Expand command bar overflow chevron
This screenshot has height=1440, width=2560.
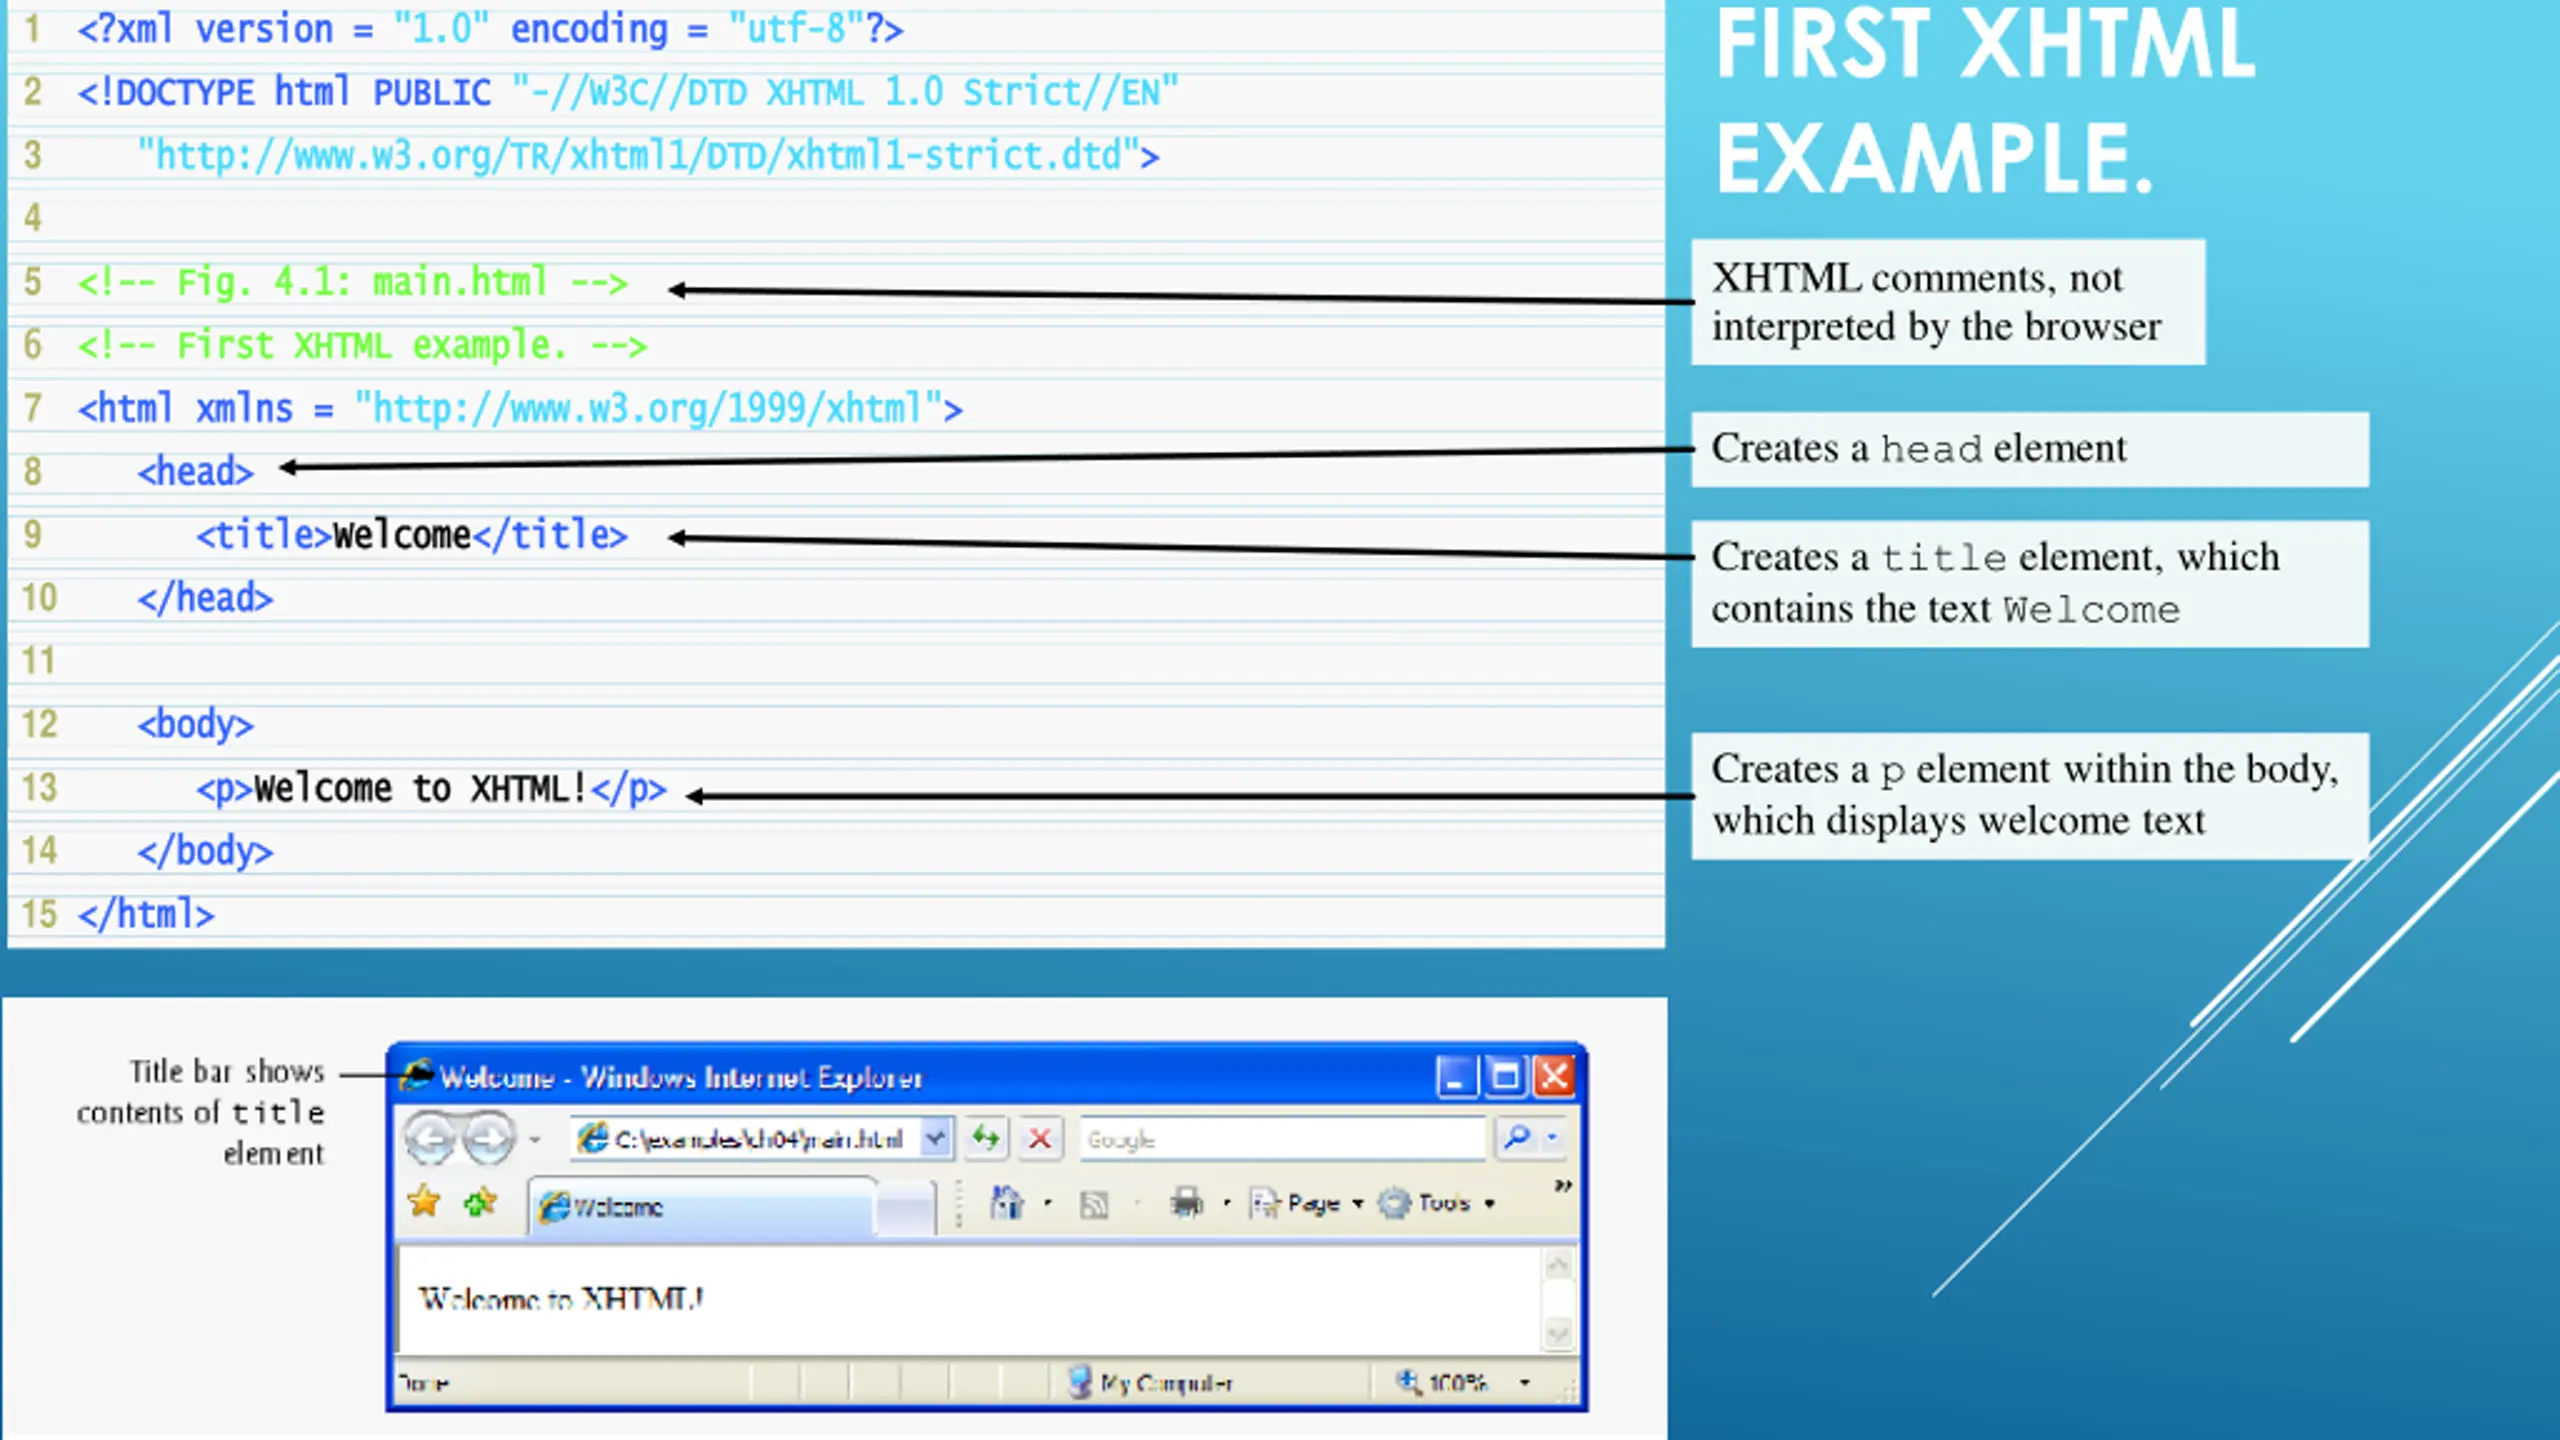1563,1185
